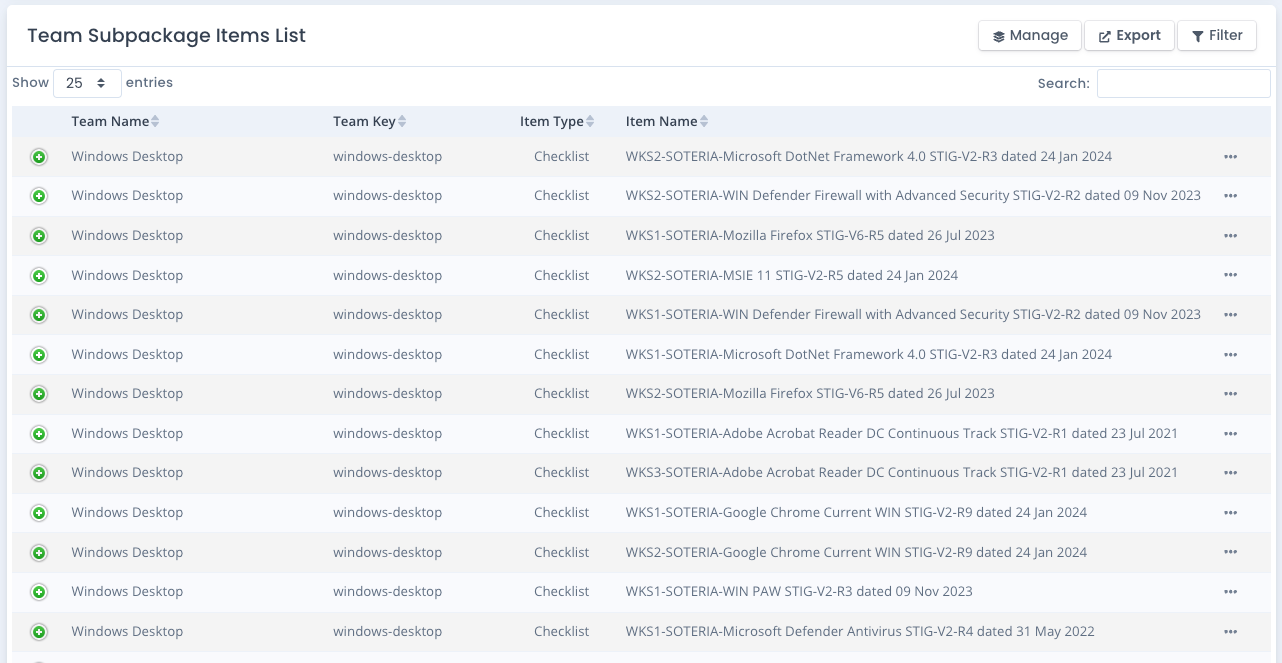Expand WKS3-SOTERIA-Adobe Acrobat Reader row plus icon

[39, 473]
